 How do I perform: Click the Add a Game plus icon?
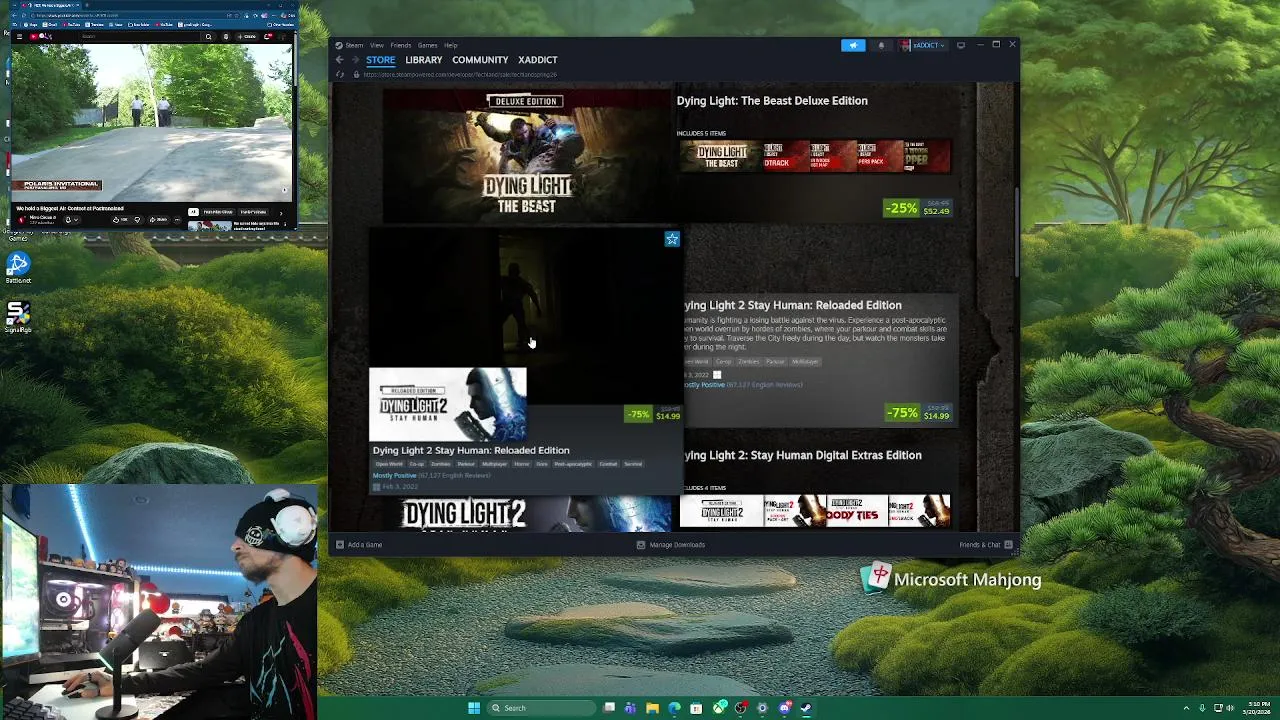point(340,545)
